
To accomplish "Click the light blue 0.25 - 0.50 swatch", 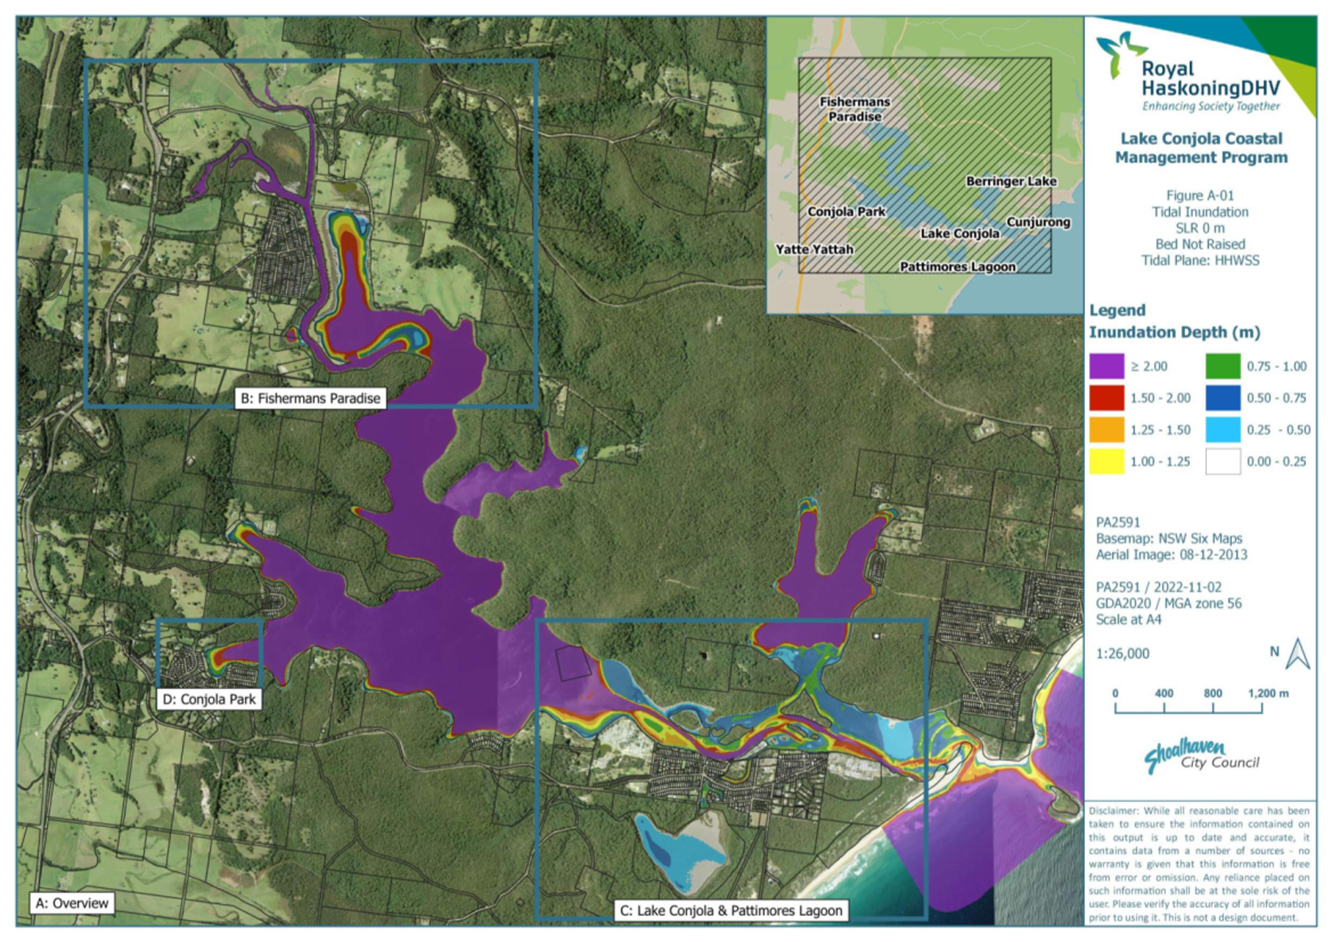I will pyautogui.click(x=1222, y=430).
